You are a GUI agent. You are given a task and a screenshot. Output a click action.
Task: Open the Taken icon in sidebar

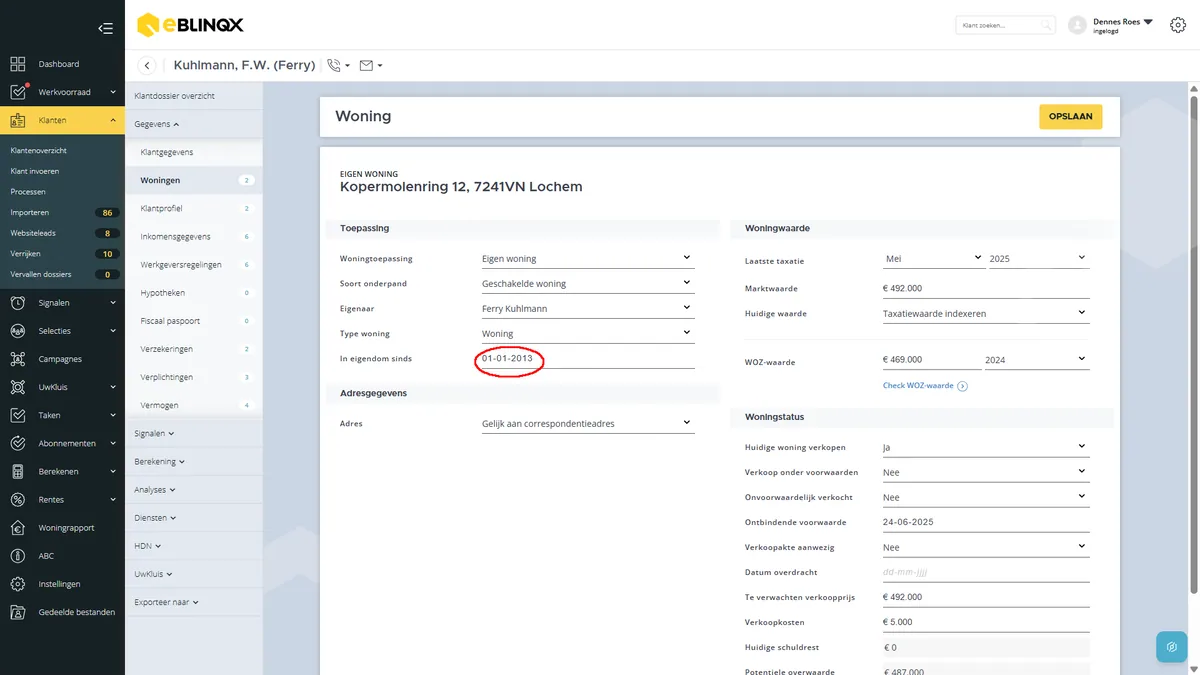pyautogui.click(x=18, y=415)
